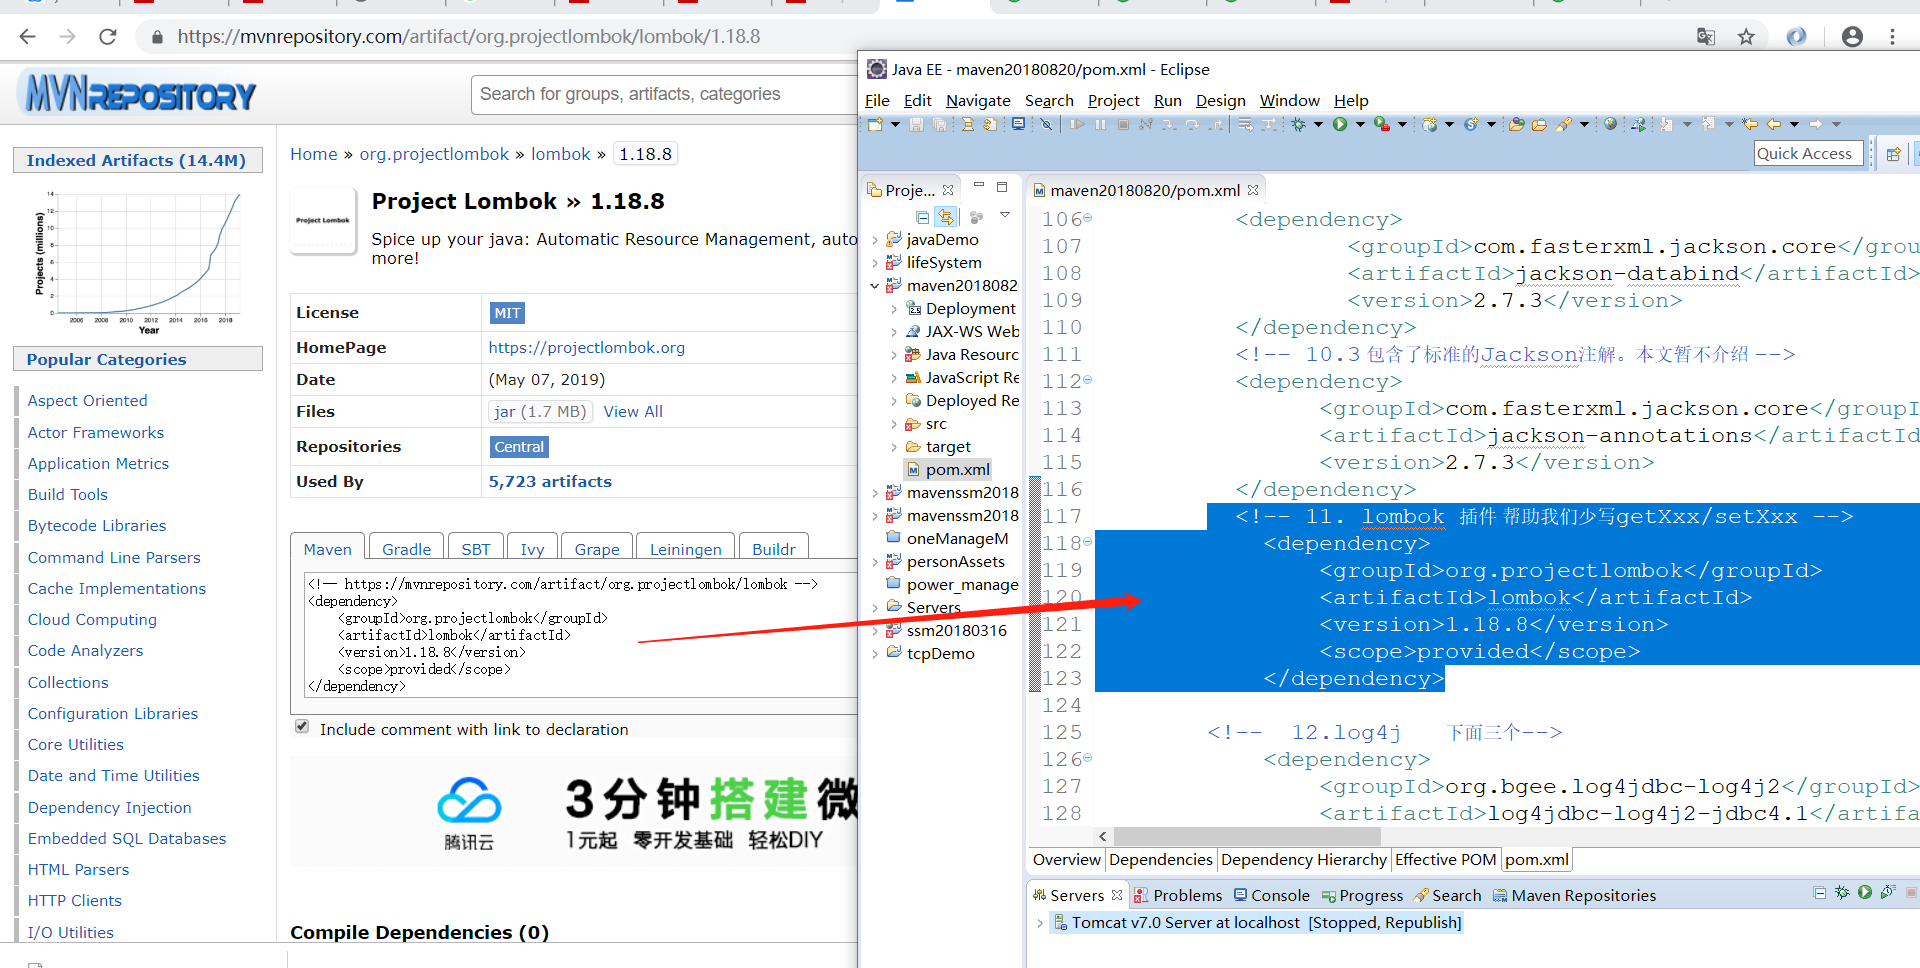Click the green Start server icon in Servers view
1920x968 pixels.
[x=1865, y=892]
